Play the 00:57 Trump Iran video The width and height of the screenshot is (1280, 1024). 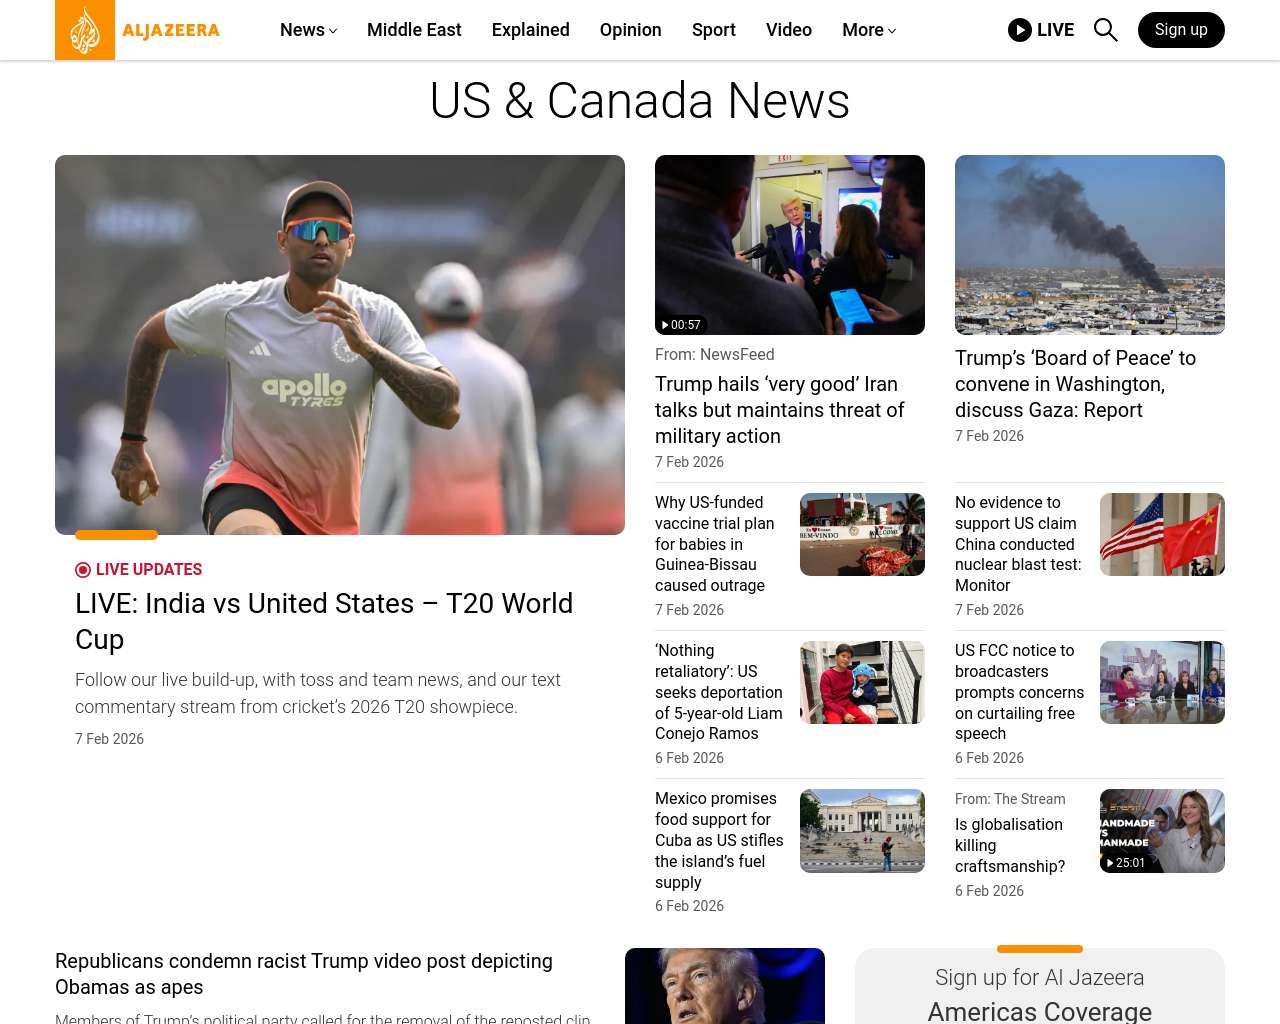pos(789,245)
